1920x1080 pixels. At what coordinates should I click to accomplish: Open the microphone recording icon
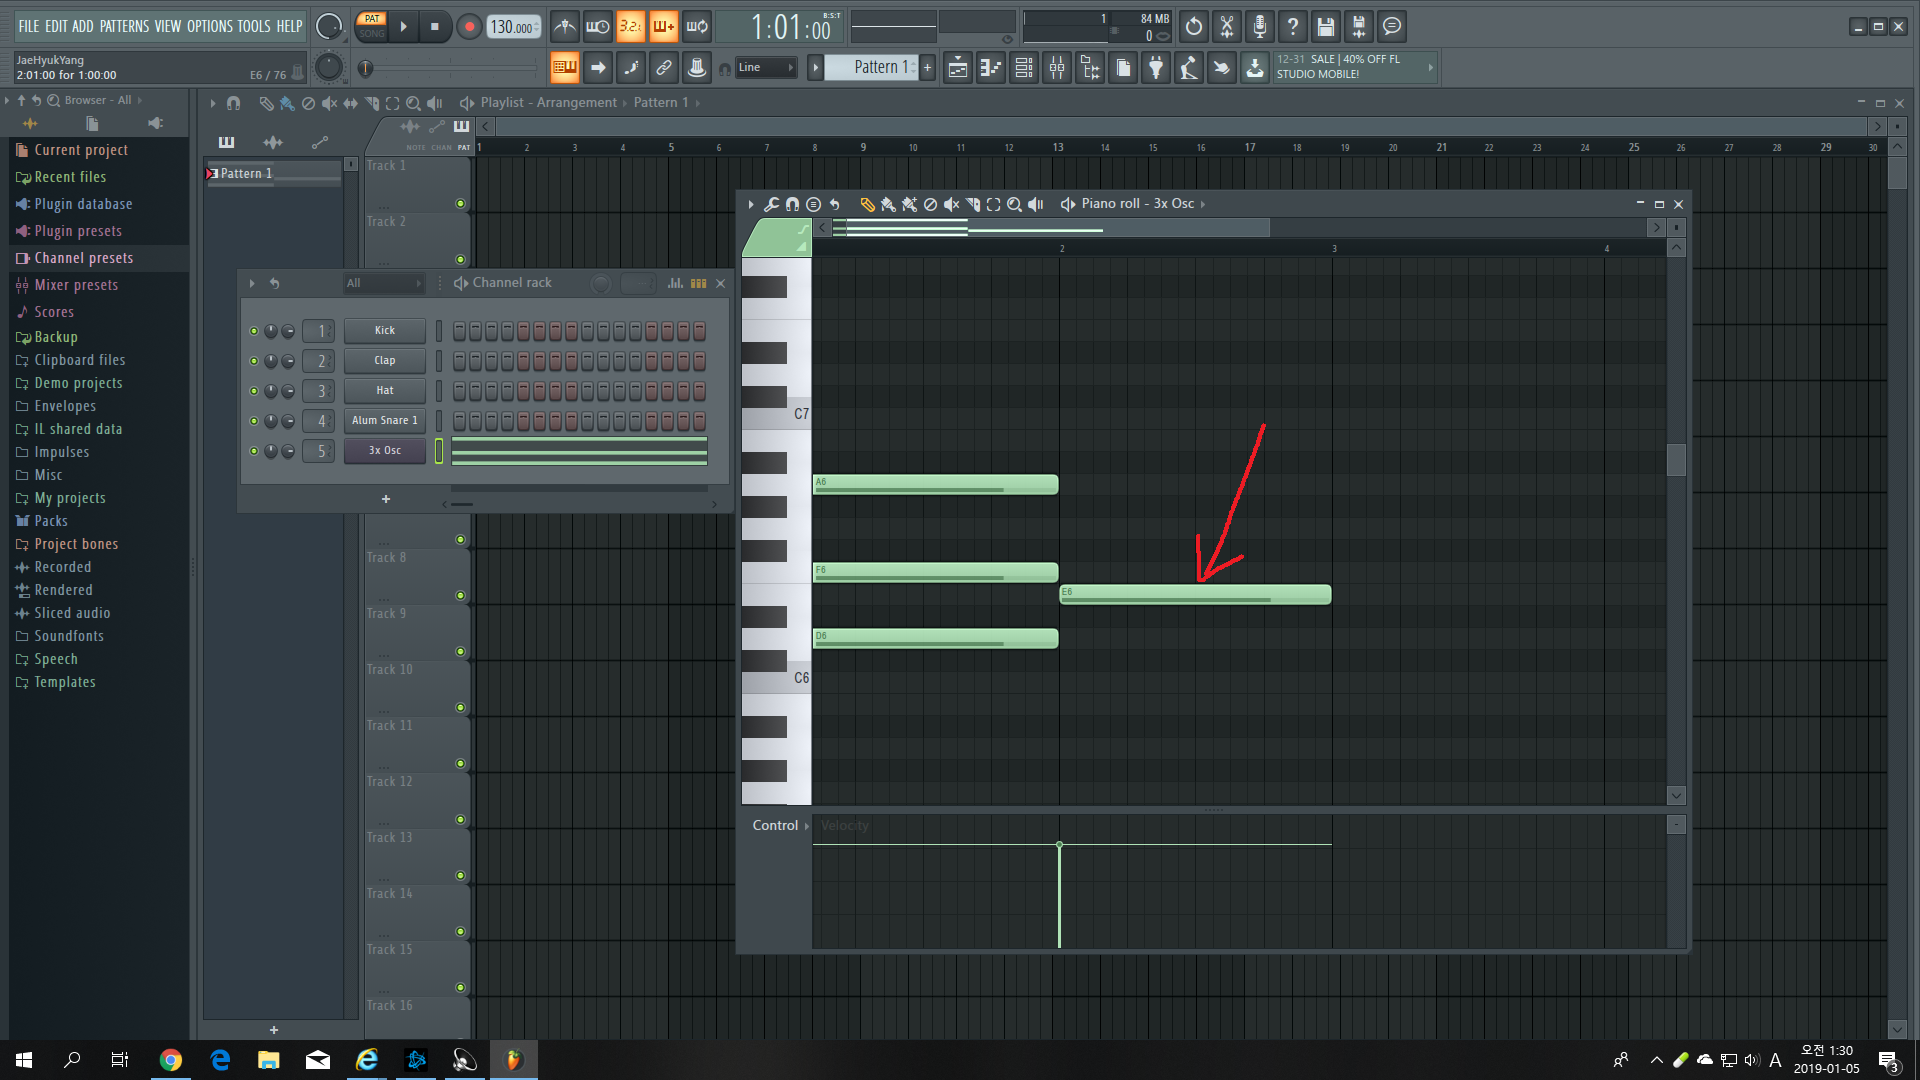[1260, 27]
